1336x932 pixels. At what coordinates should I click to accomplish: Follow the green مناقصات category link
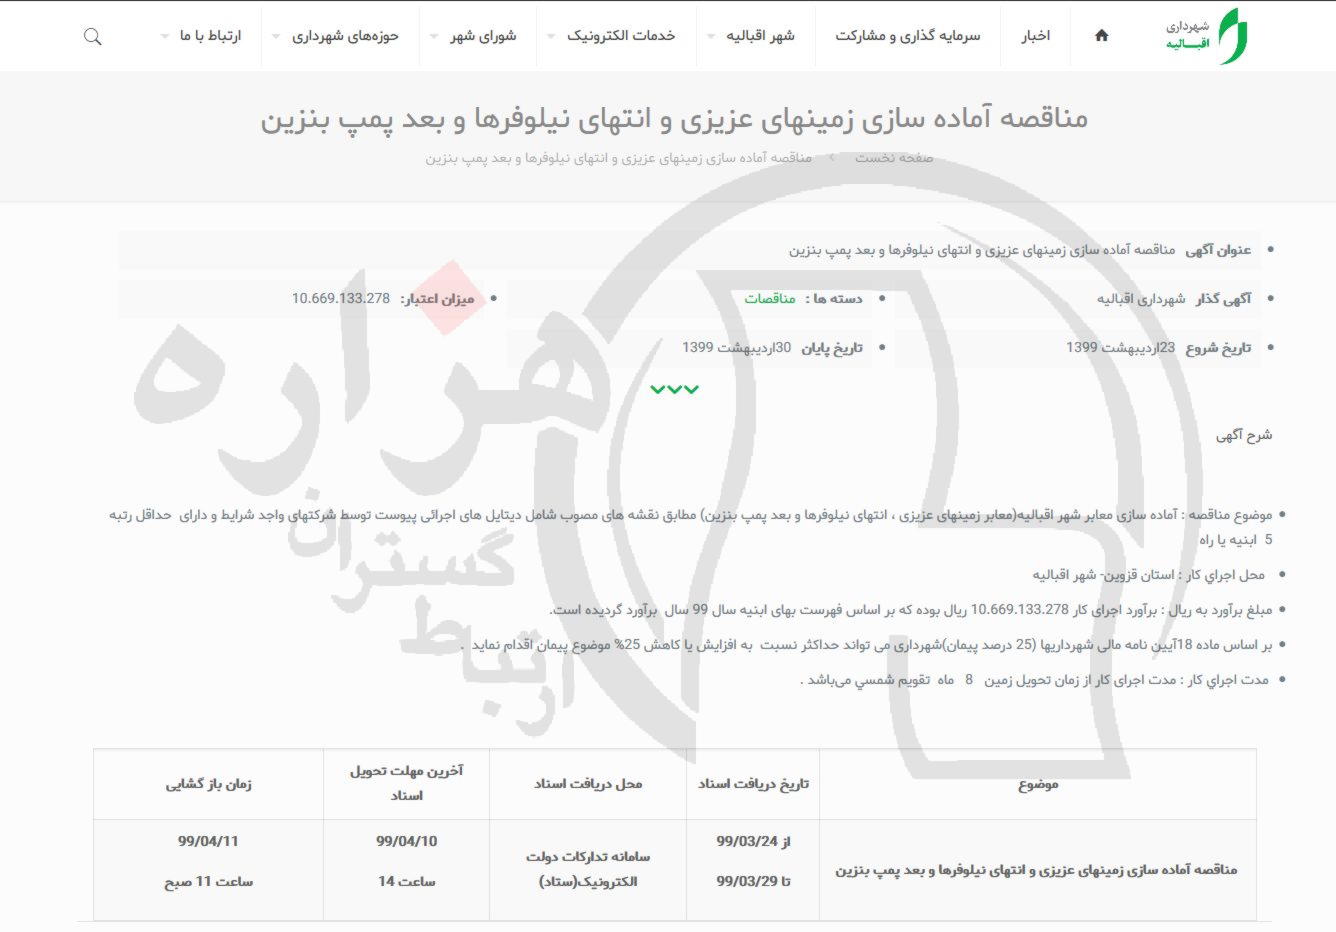click(x=770, y=299)
